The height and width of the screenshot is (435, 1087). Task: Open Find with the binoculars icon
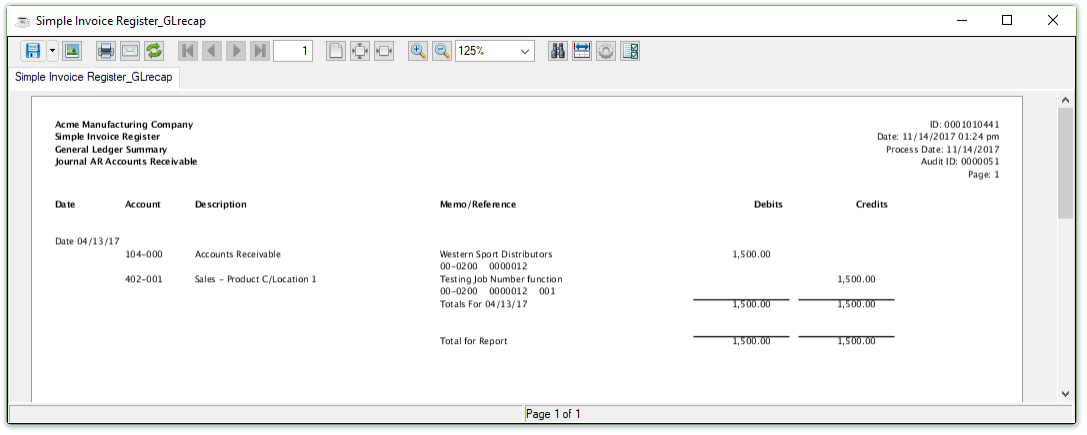click(559, 51)
